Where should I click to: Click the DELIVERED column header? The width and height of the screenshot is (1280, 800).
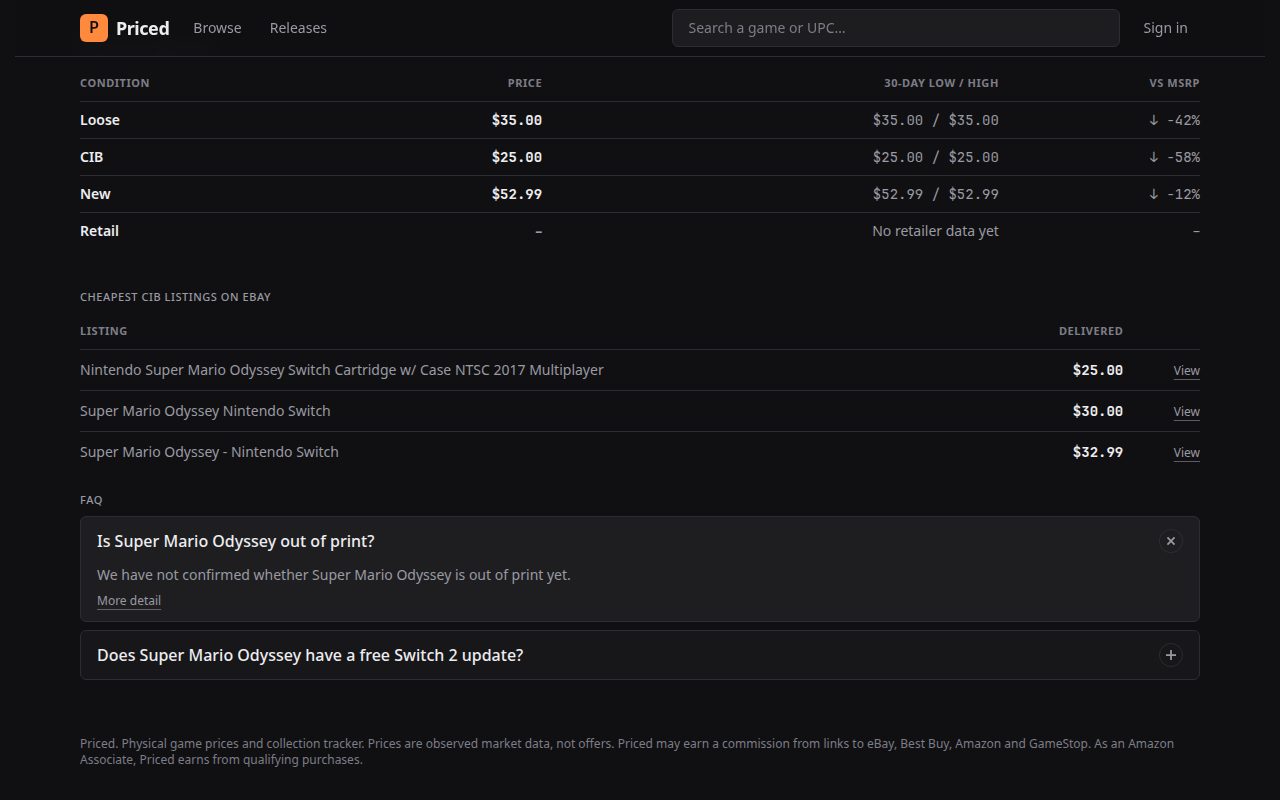(1091, 331)
